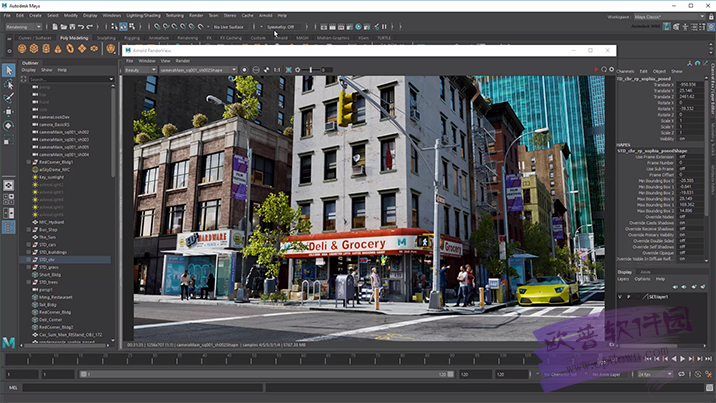Click Channels in Channel Box
The width and height of the screenshot is (716, 403).
pyautogui.click(x=625, y=71)
